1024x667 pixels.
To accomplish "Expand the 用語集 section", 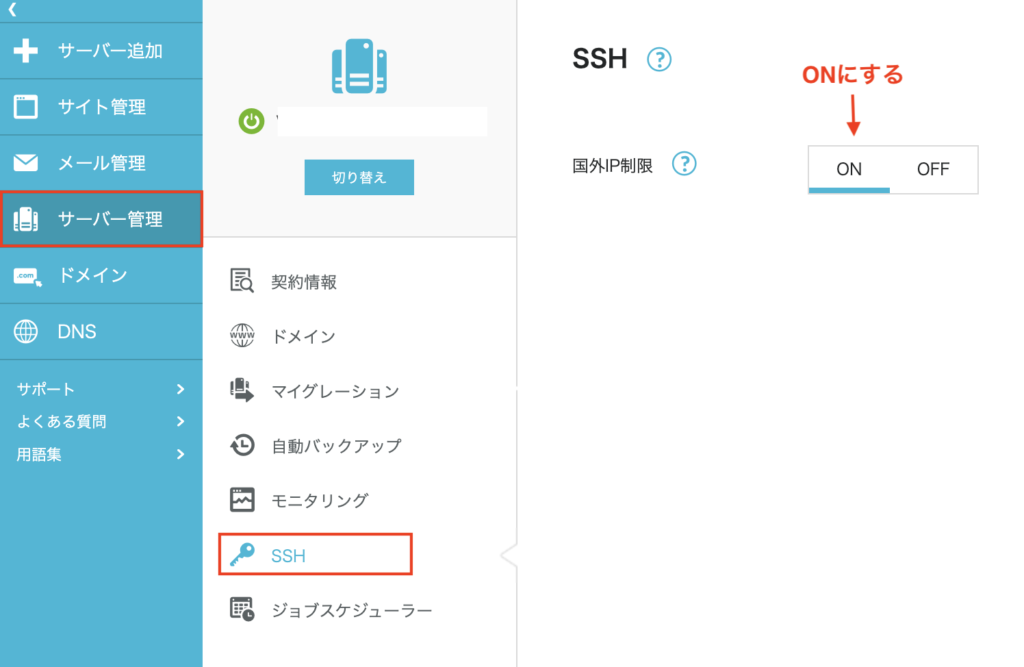I will click(100, 454).
